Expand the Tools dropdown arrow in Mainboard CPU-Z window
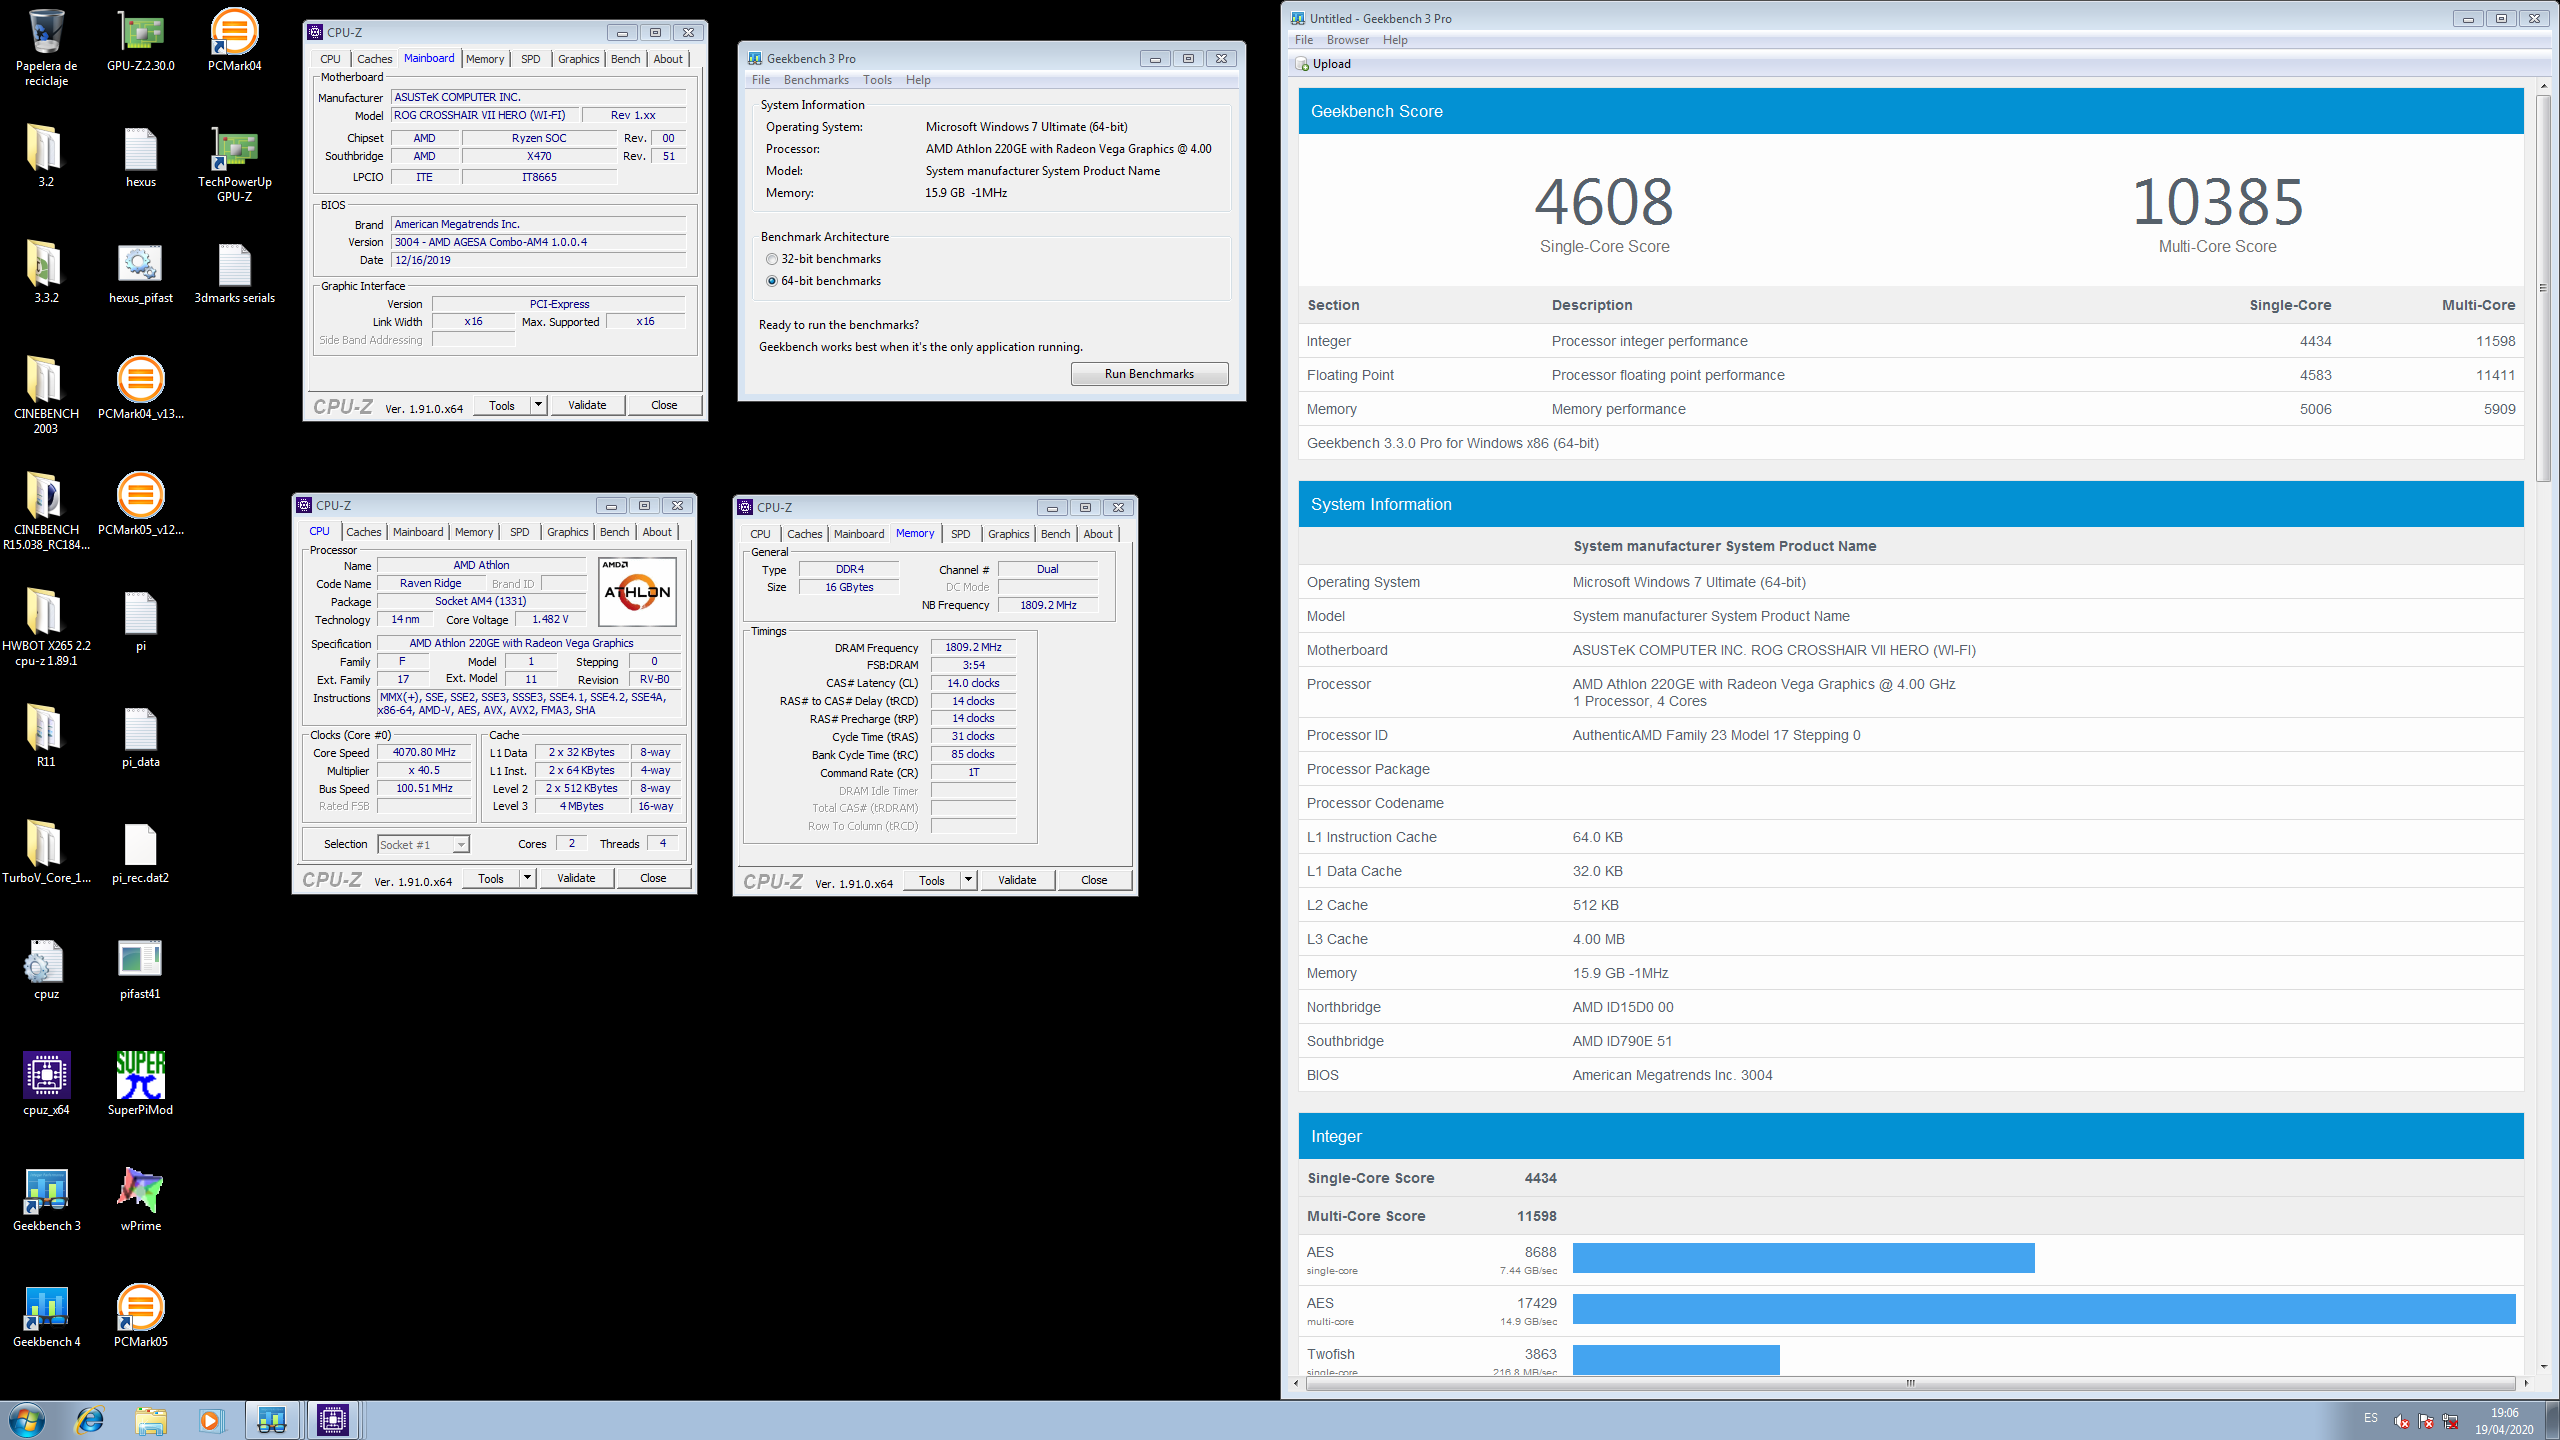 tap(538, 405)
